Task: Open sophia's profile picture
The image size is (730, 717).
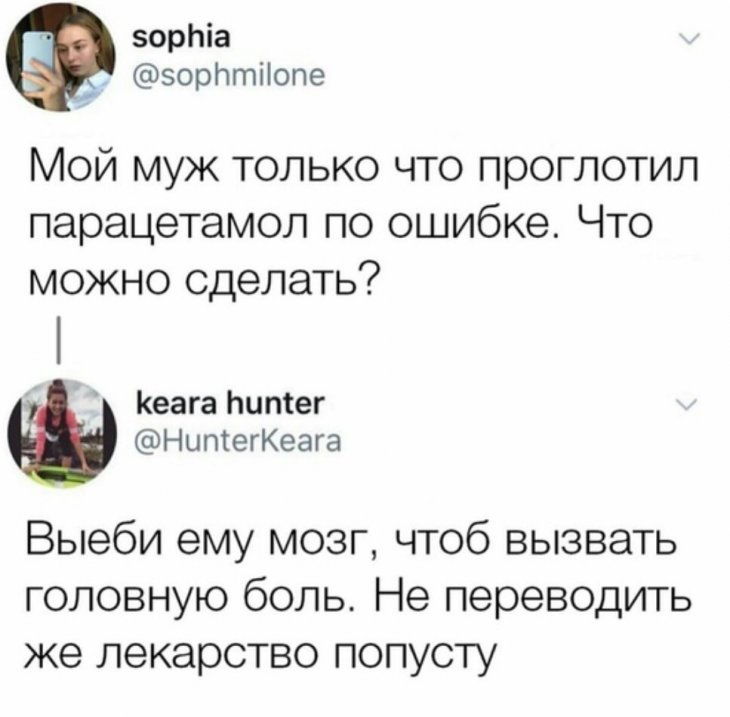Action: (61, 57)
